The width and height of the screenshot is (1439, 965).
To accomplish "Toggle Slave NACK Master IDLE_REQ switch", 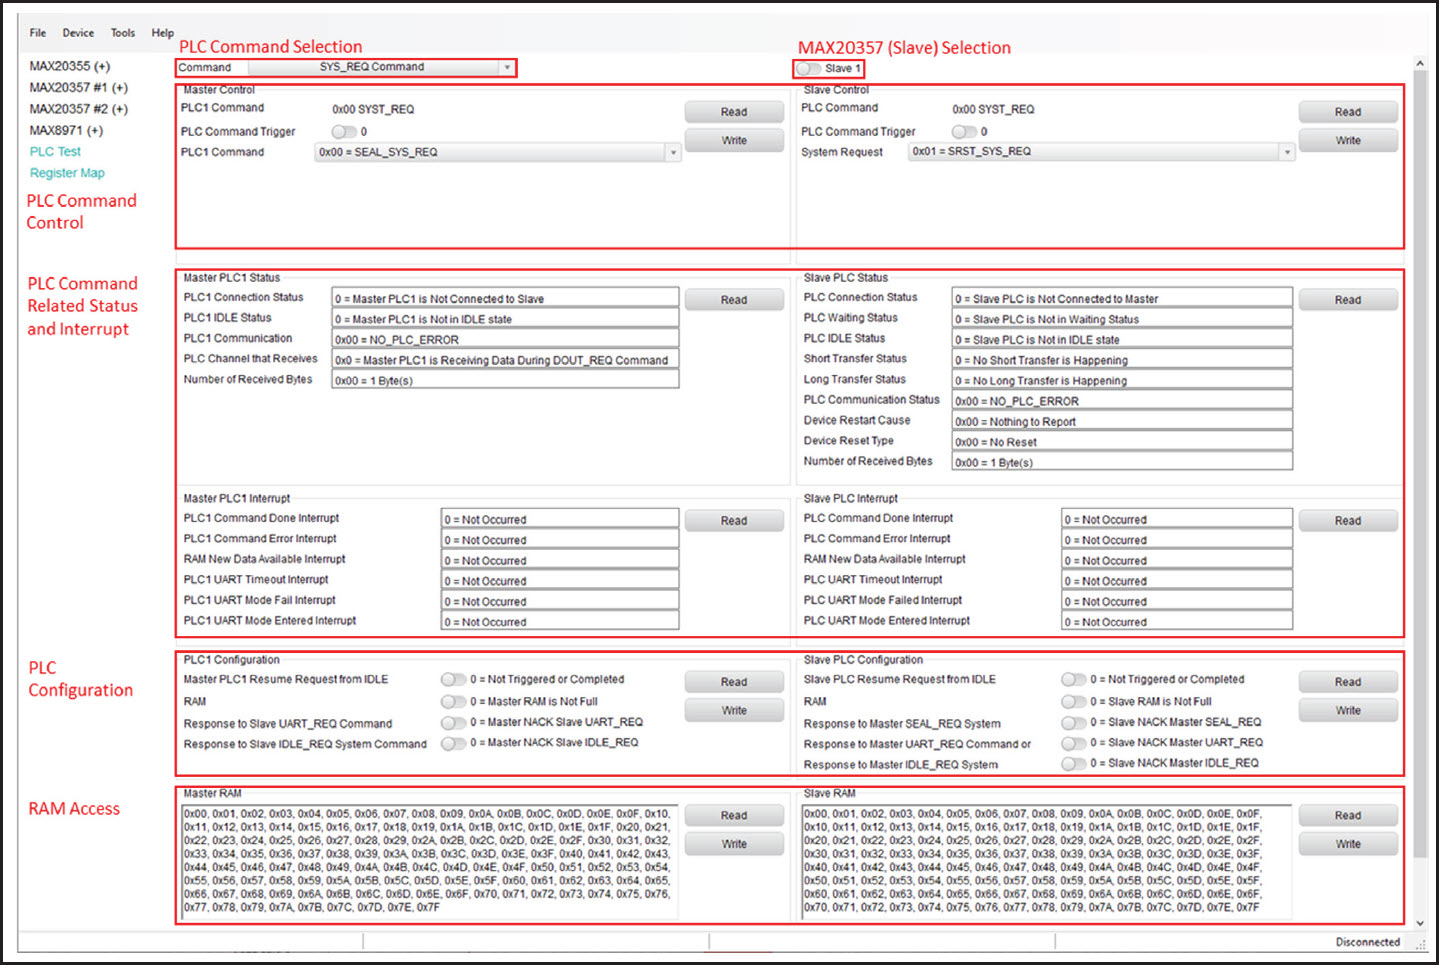I will tap(1073, 764).
